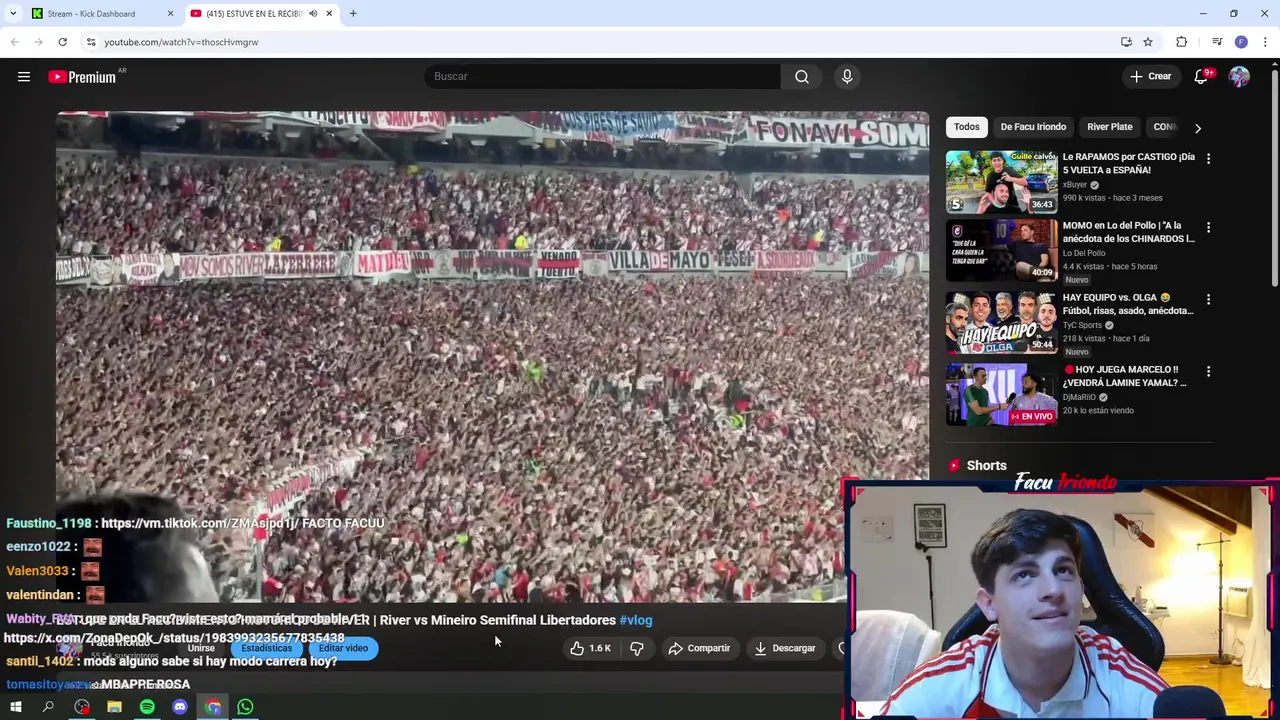The height and width of the screenshot is (720, 1280).
Task: Close the Kick Dashboard tab
Action: click(x=170, y=14)
